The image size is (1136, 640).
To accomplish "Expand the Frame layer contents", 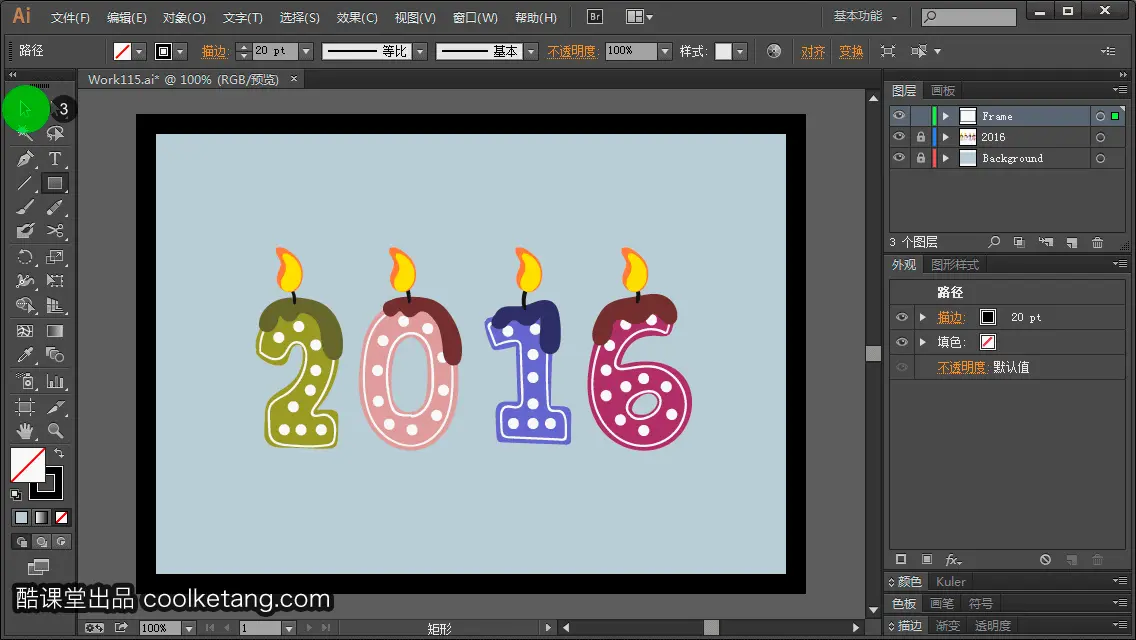I will click(945, 116).
